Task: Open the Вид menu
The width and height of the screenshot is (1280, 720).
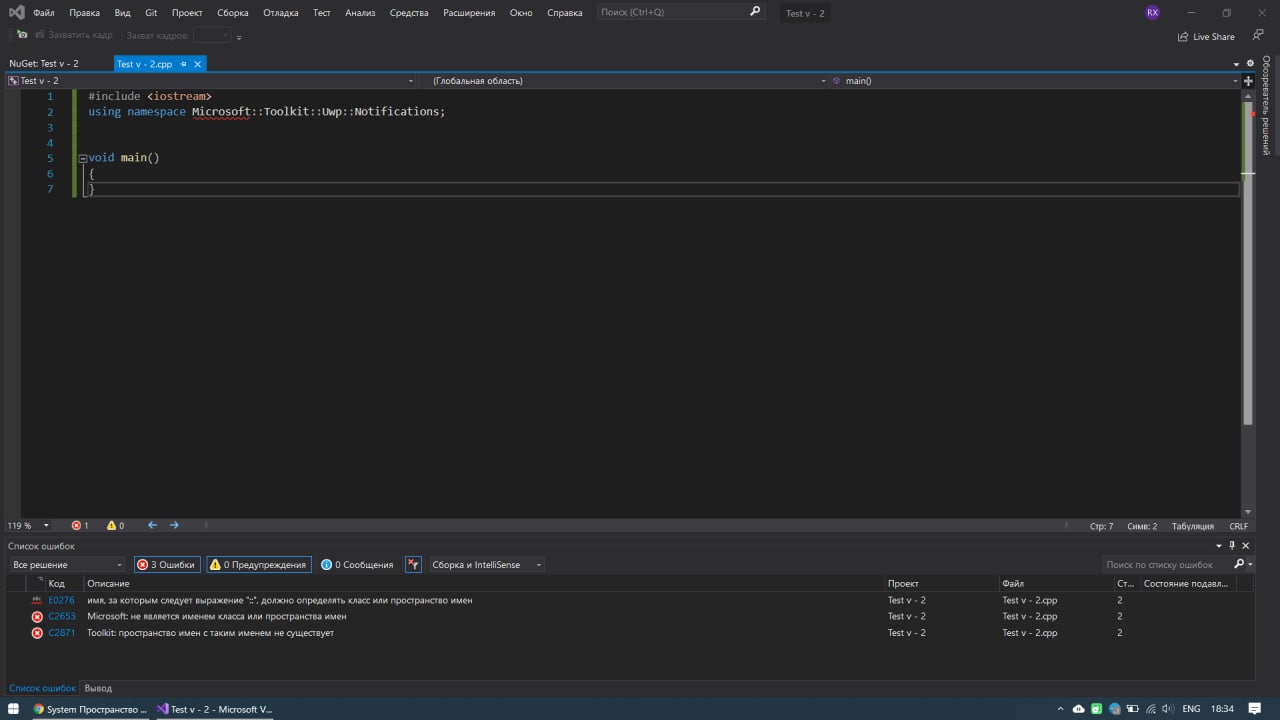Action: [x=122, y=13]
